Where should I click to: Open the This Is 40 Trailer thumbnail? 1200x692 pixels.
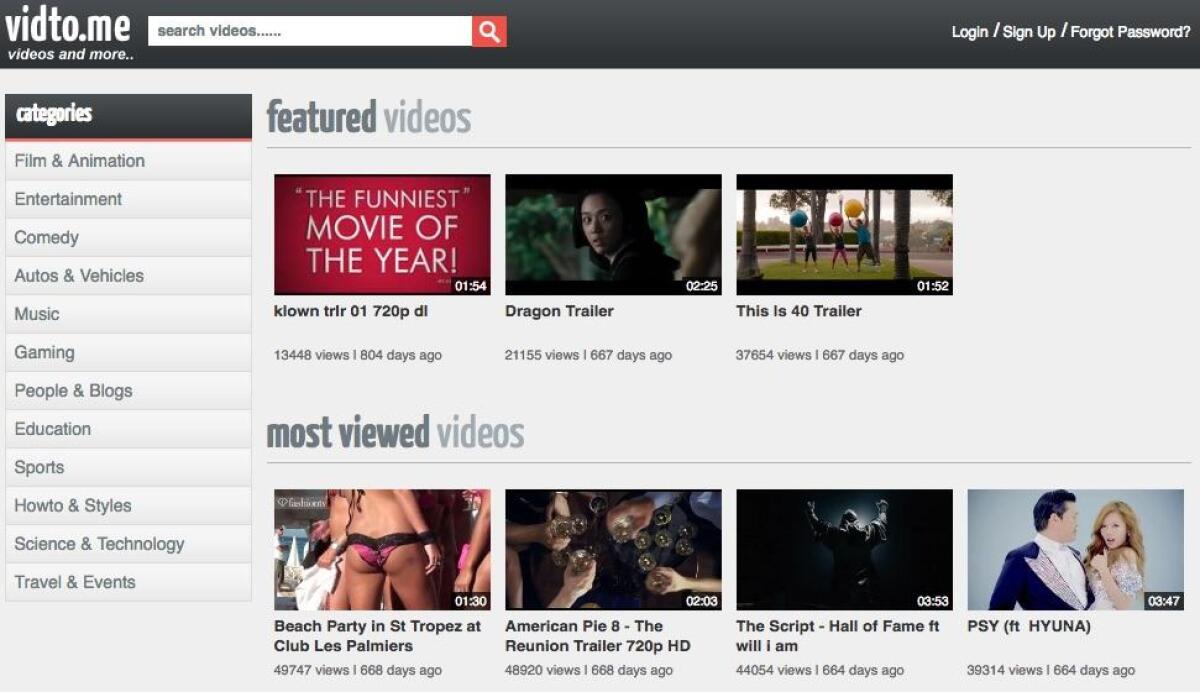844,234
